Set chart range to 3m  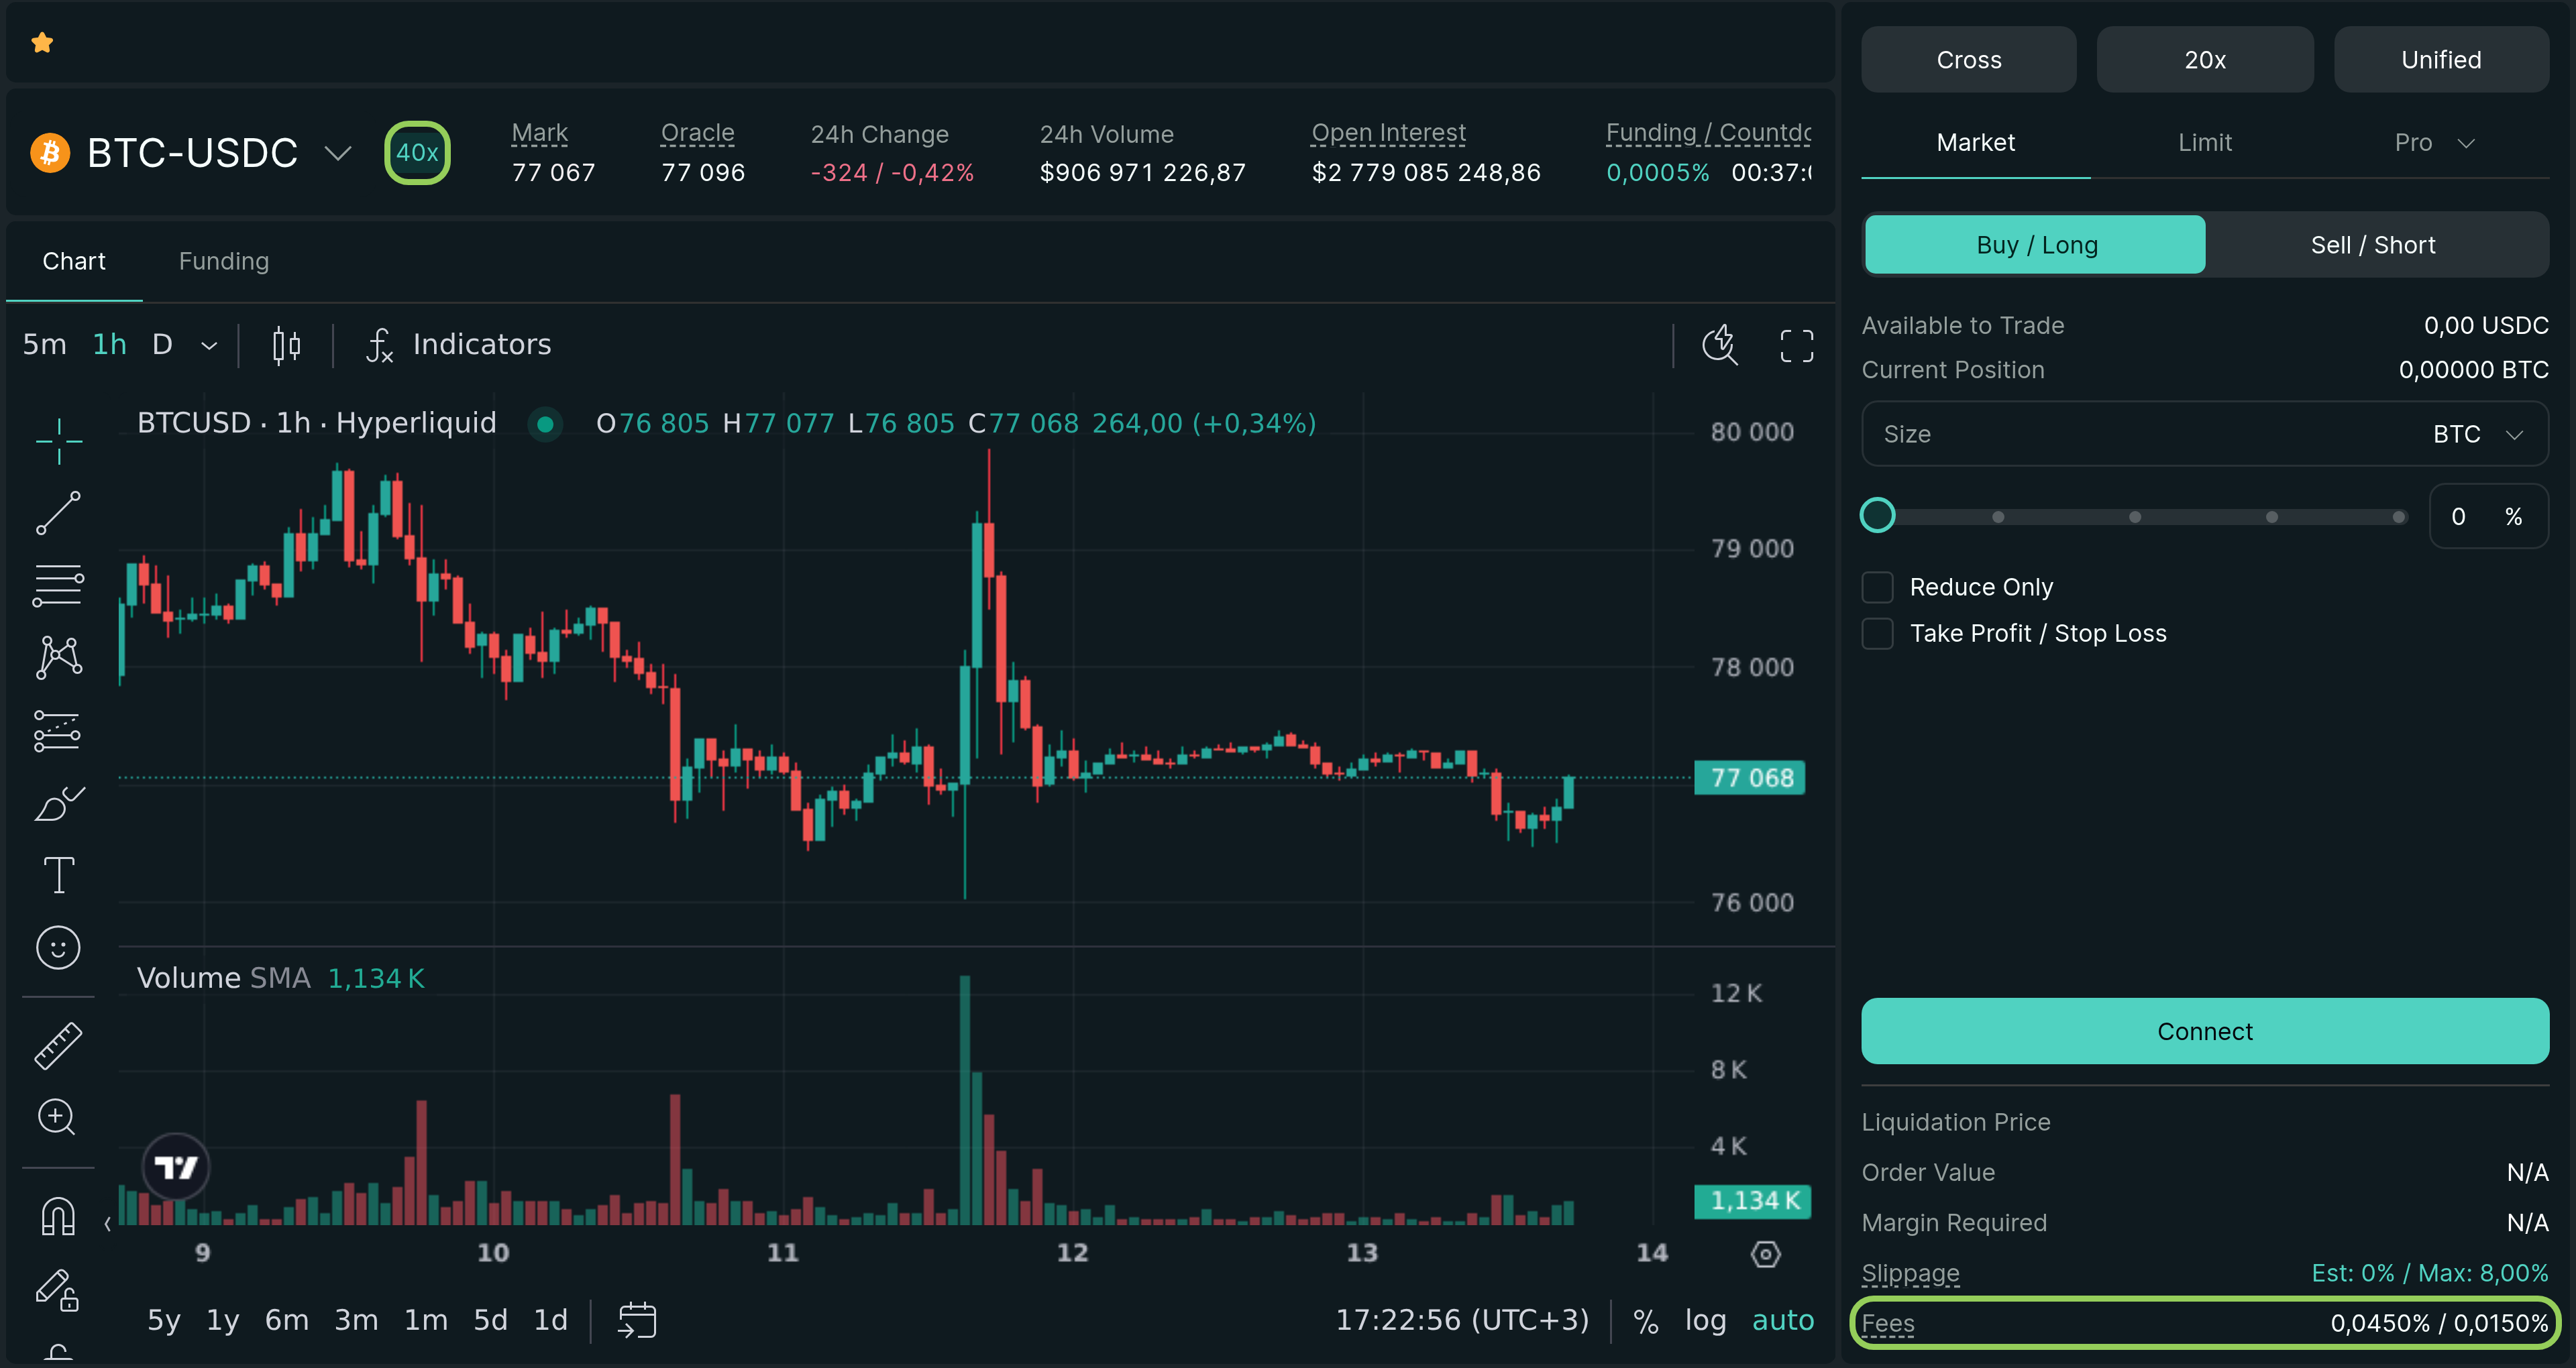click(x=356, y=1321)
